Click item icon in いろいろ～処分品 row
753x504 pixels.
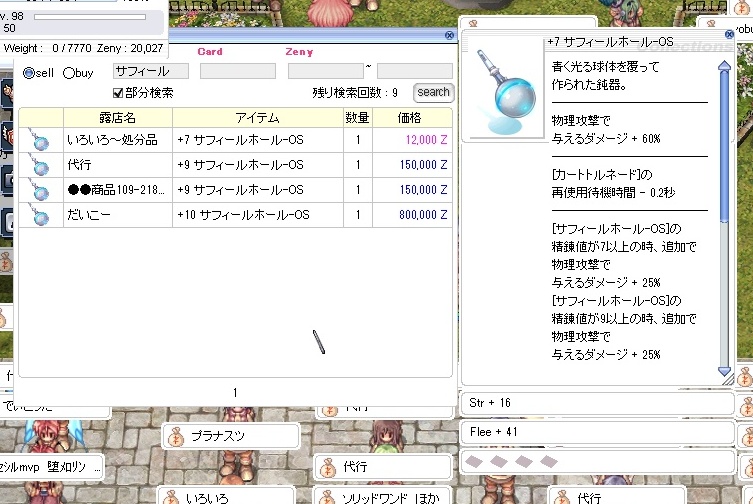(38, 140)
